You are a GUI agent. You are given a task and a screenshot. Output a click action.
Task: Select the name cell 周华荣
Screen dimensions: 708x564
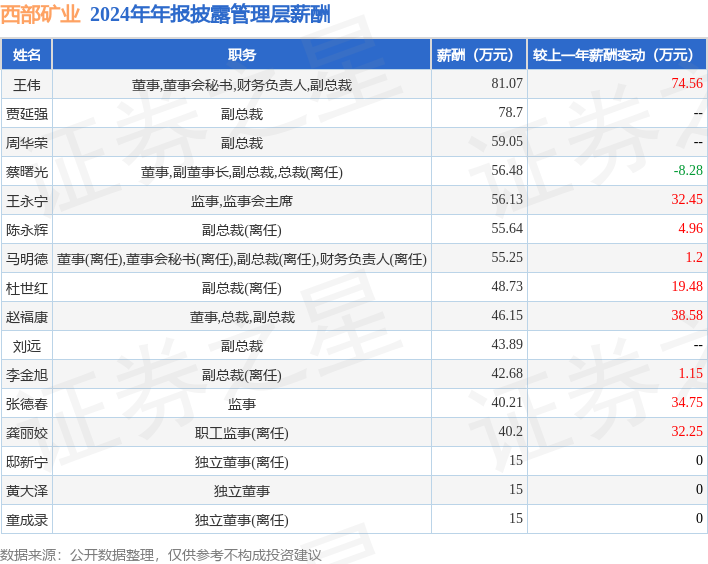tap(27, 143)
